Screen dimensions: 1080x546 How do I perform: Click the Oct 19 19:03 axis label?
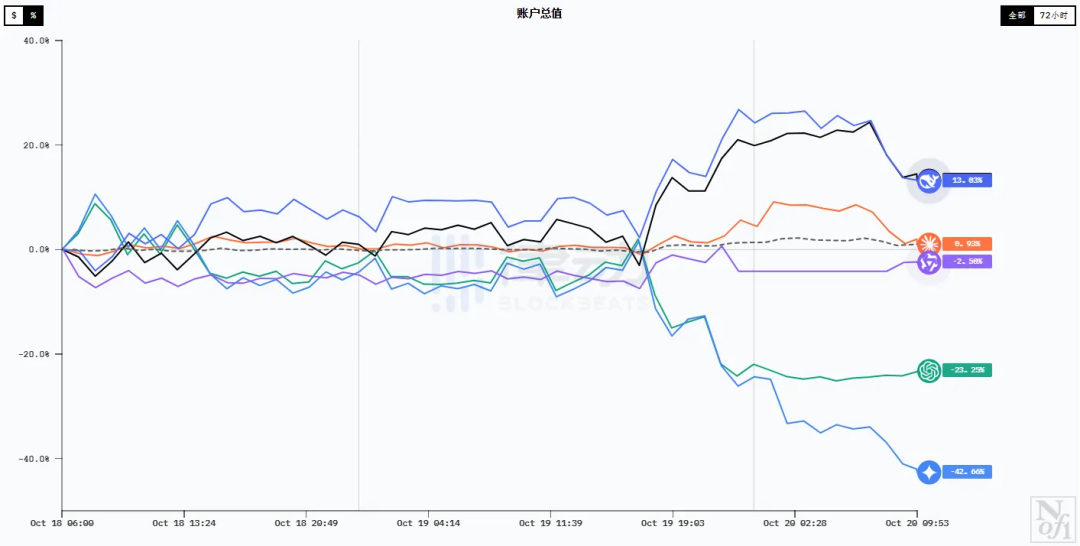[x=672, y=523]
